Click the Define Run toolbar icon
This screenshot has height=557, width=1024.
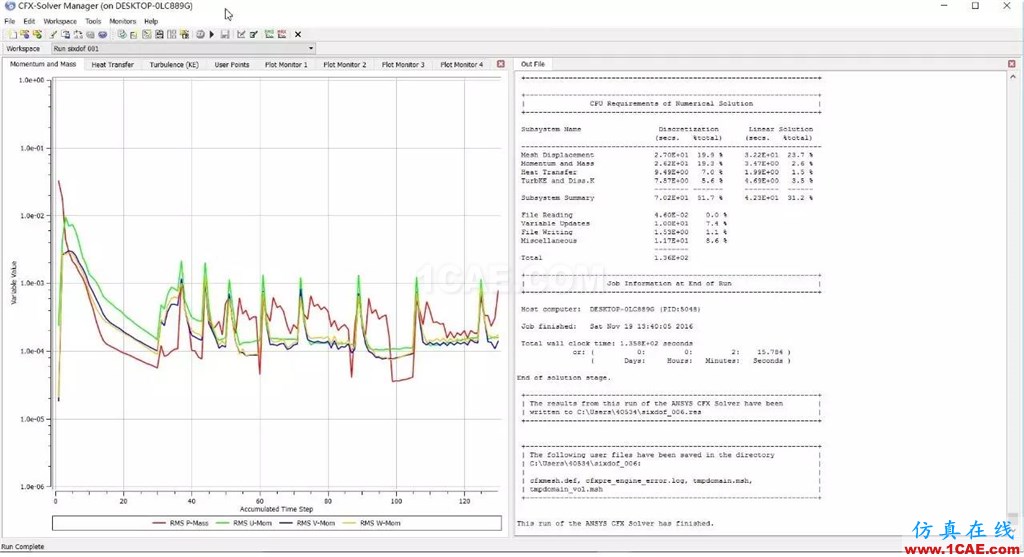[12, 34]
